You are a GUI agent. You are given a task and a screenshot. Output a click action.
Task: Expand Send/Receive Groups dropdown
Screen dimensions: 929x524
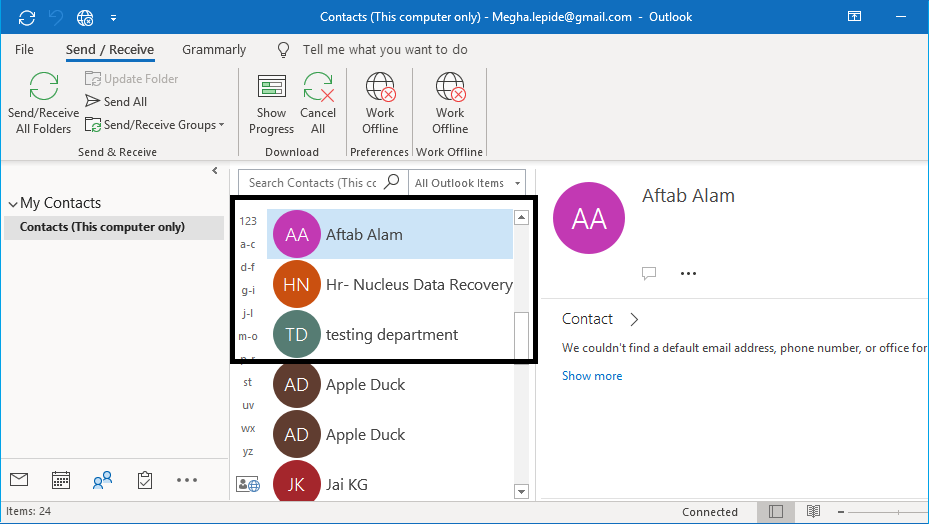click(x=155, y=124)
